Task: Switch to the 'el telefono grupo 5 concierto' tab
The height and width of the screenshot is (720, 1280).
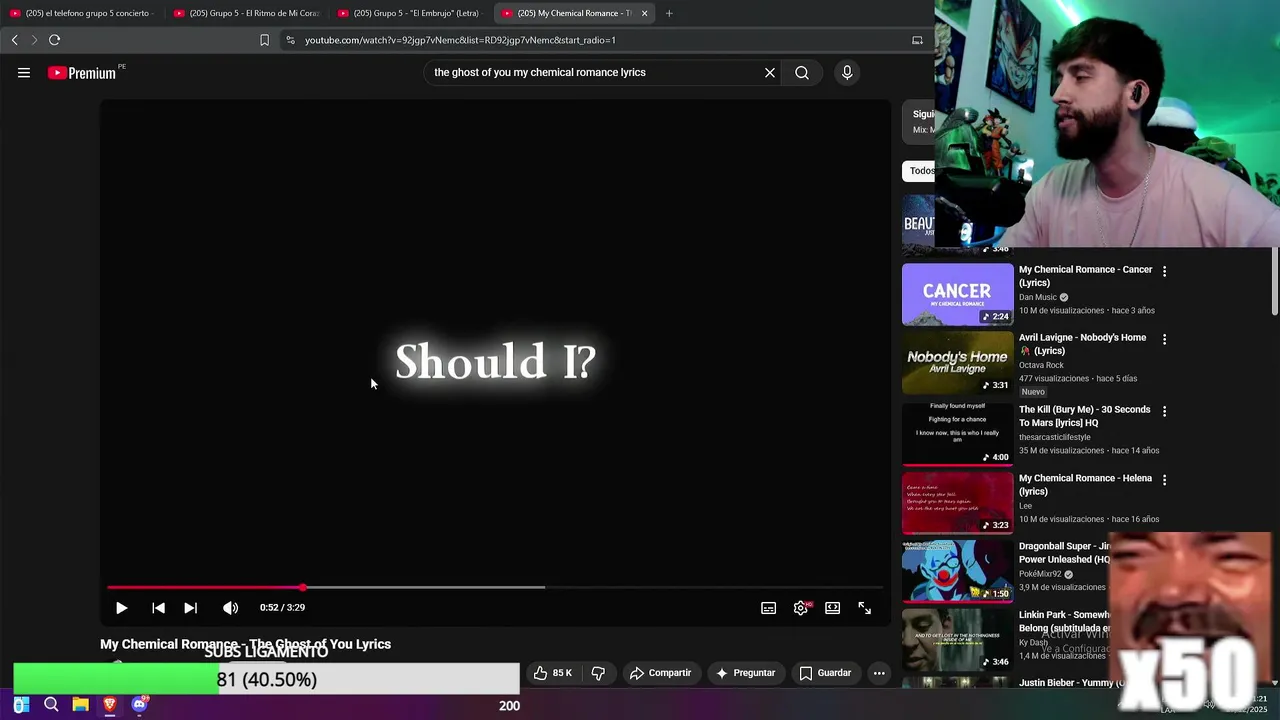Action: coord(80,13)
